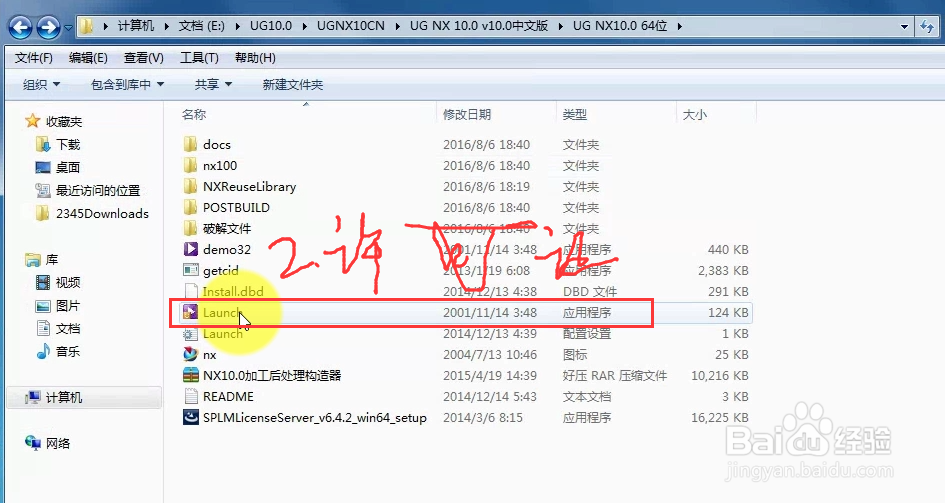
Task: Click the folder icon in address bar
Action: [x=87, y=26]
